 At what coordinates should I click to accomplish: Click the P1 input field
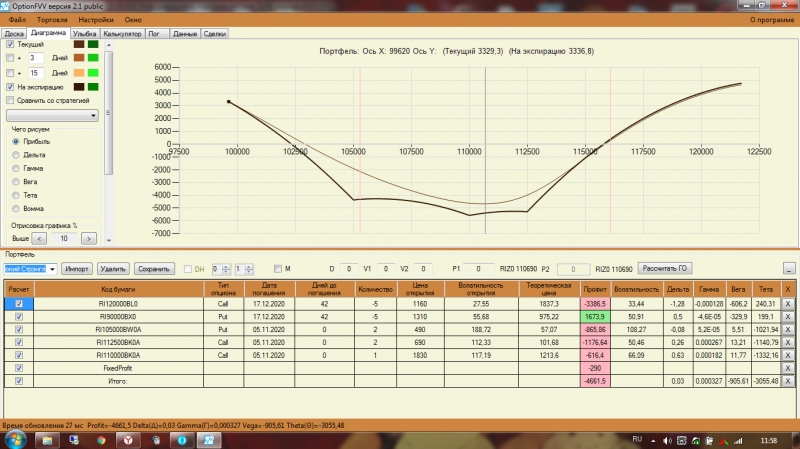pyautogui.click(x=478, y=269)
